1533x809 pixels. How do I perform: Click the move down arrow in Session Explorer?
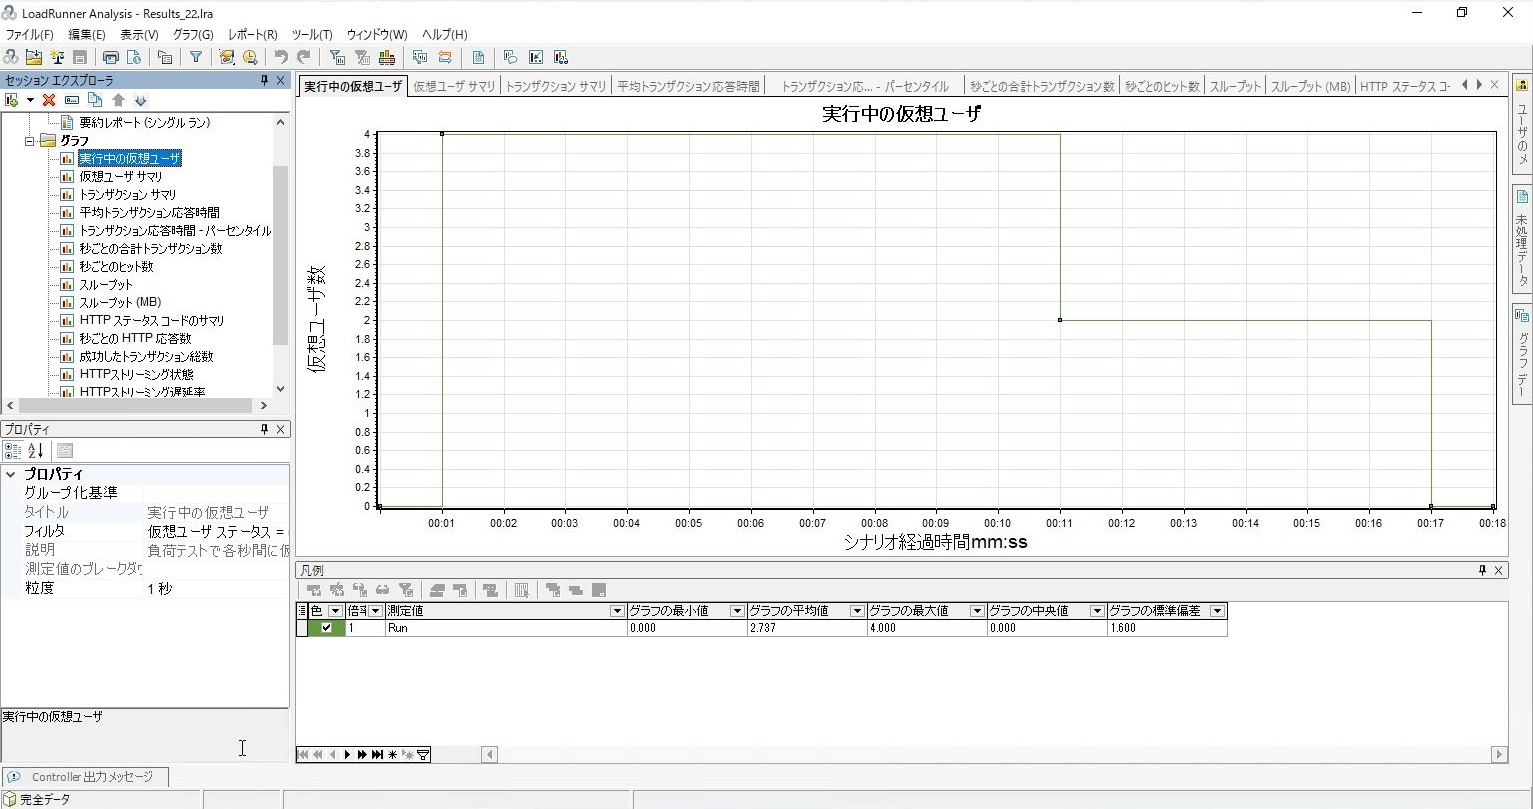coord(140,100)
